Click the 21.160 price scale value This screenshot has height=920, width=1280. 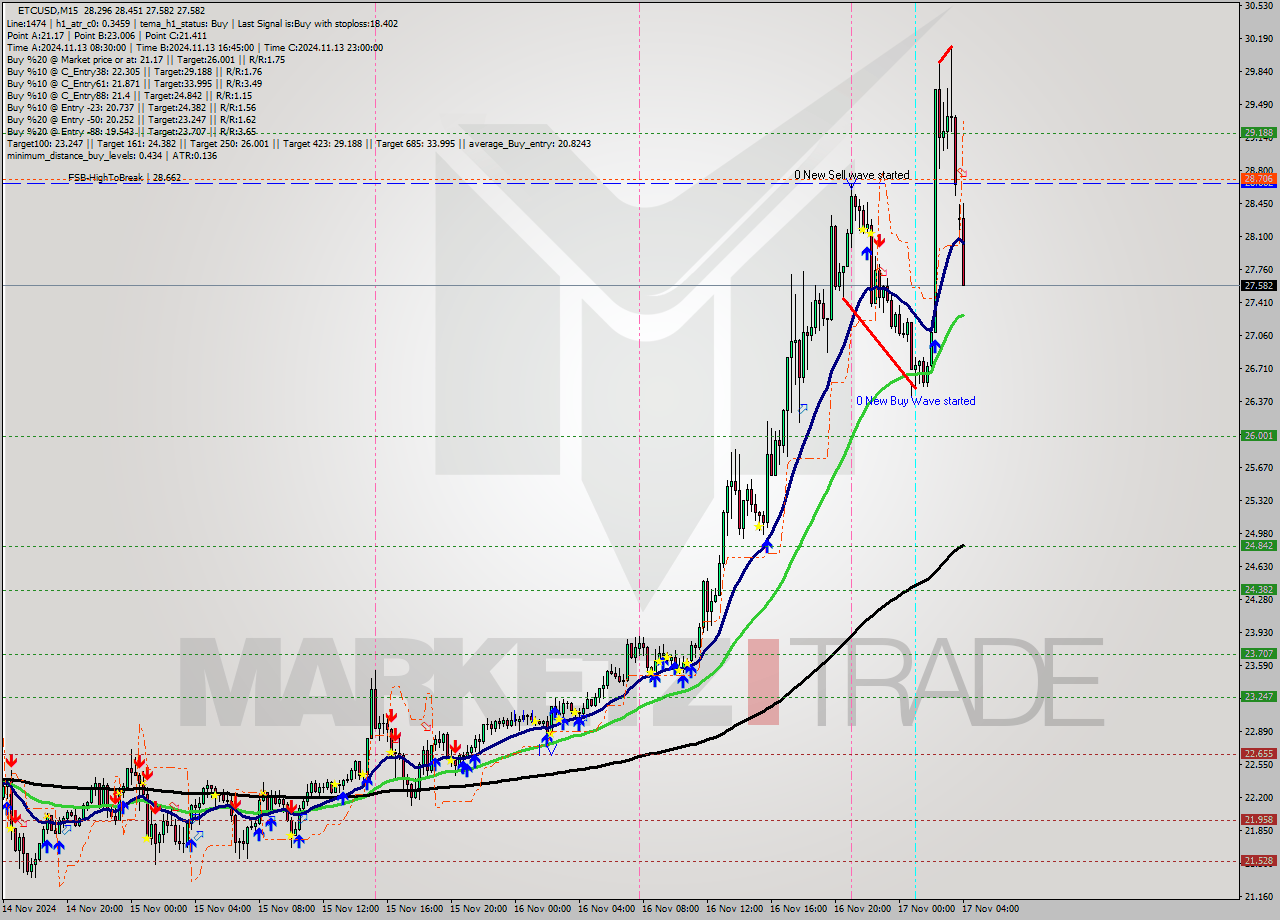tap(1258, 896)
